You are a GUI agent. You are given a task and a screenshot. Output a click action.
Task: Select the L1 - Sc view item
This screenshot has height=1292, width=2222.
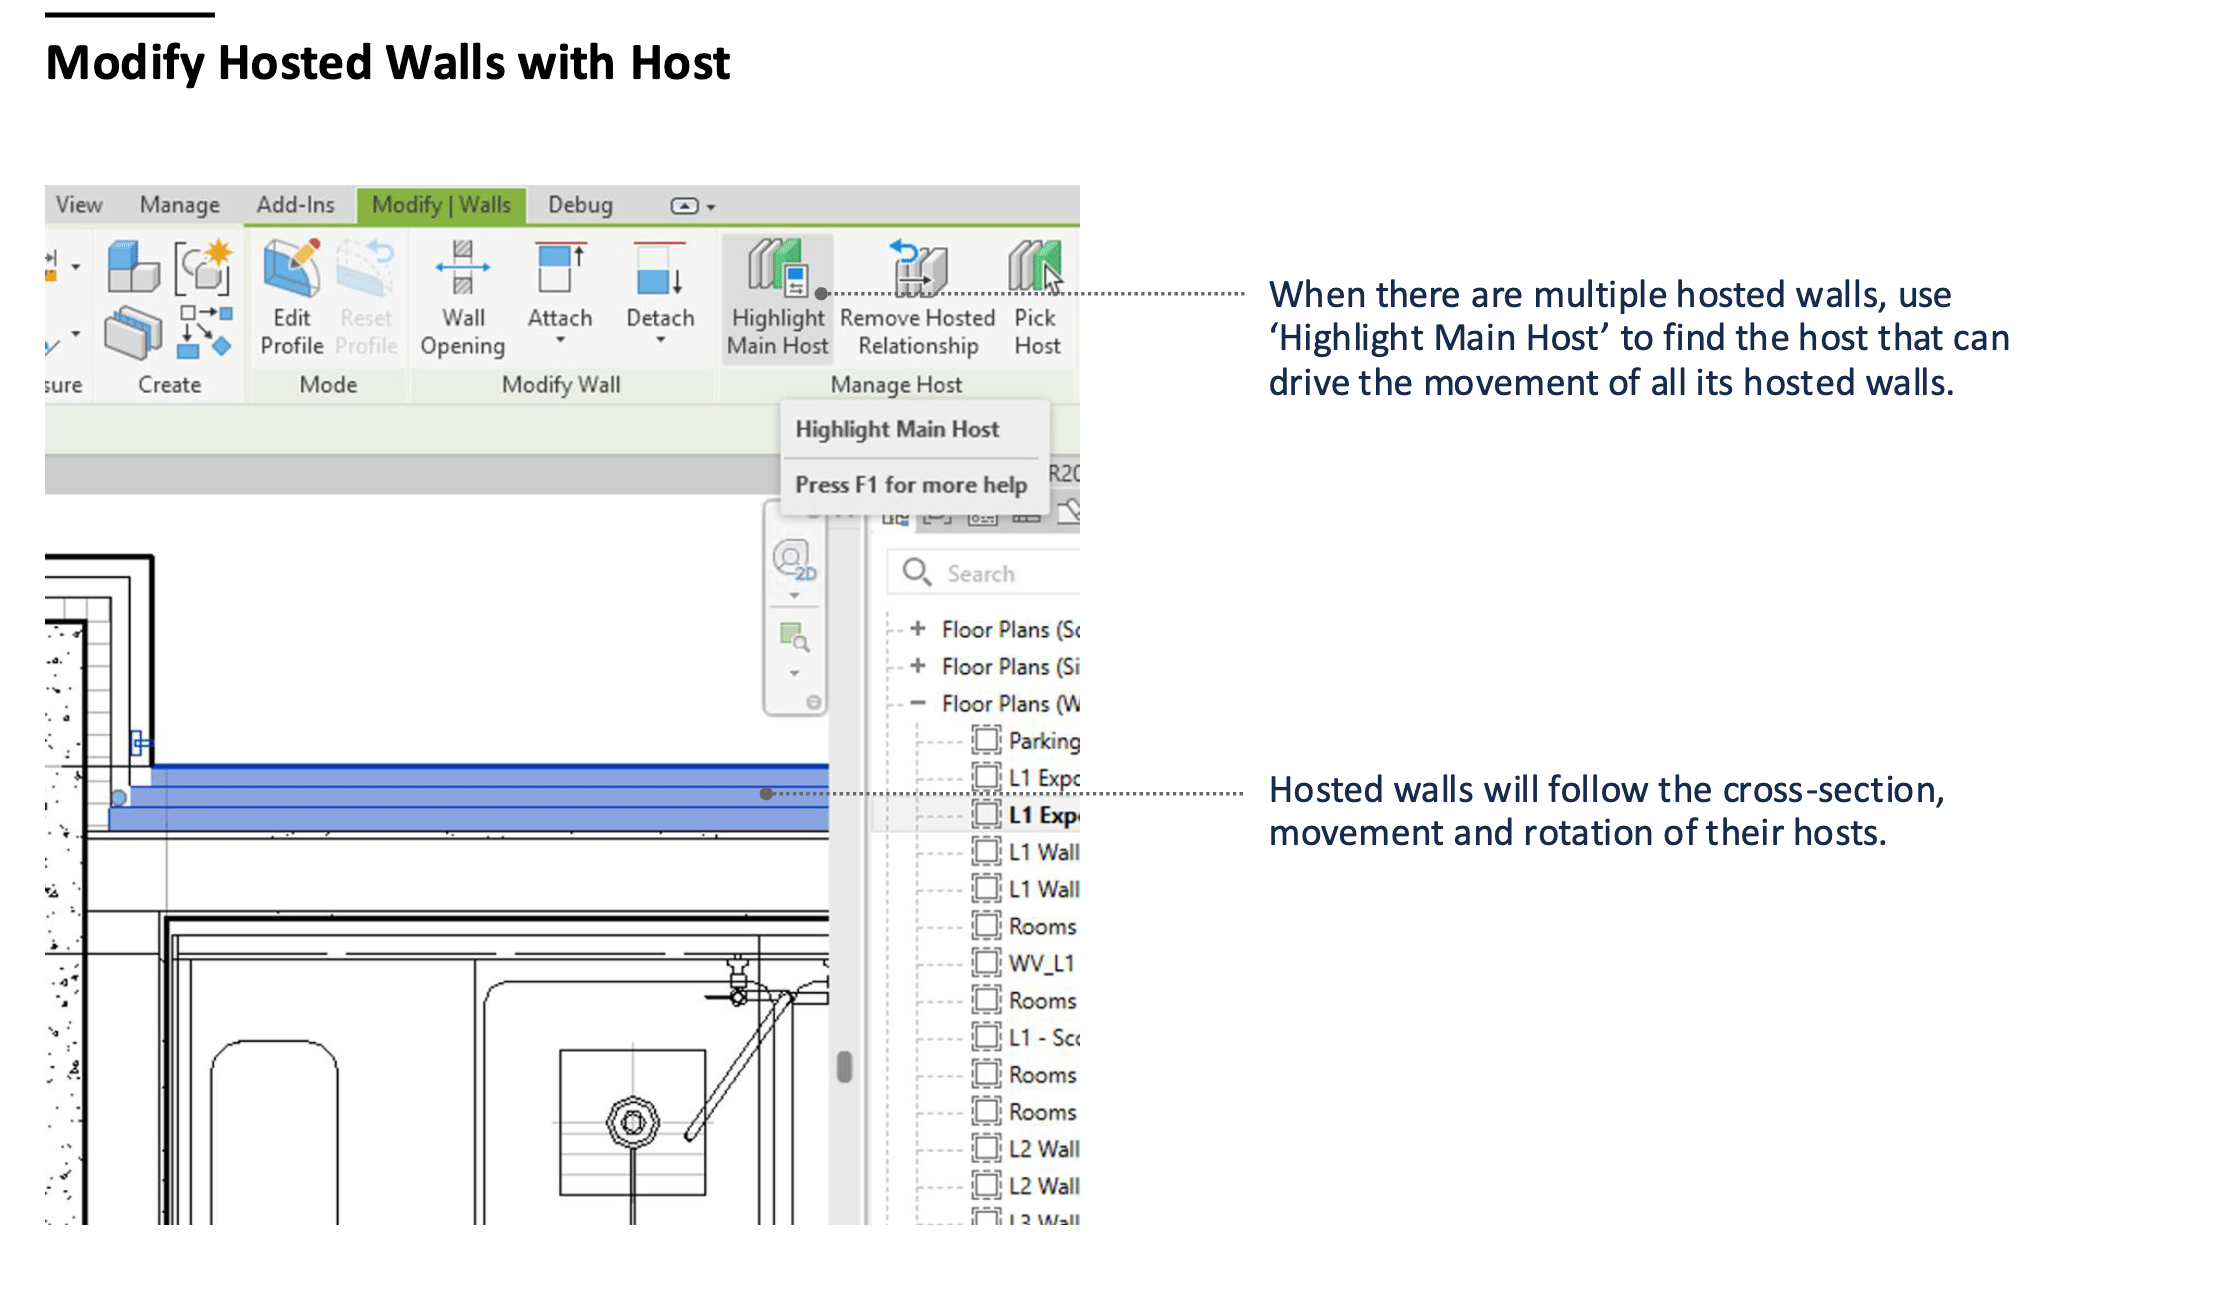pos(1044,1037)
